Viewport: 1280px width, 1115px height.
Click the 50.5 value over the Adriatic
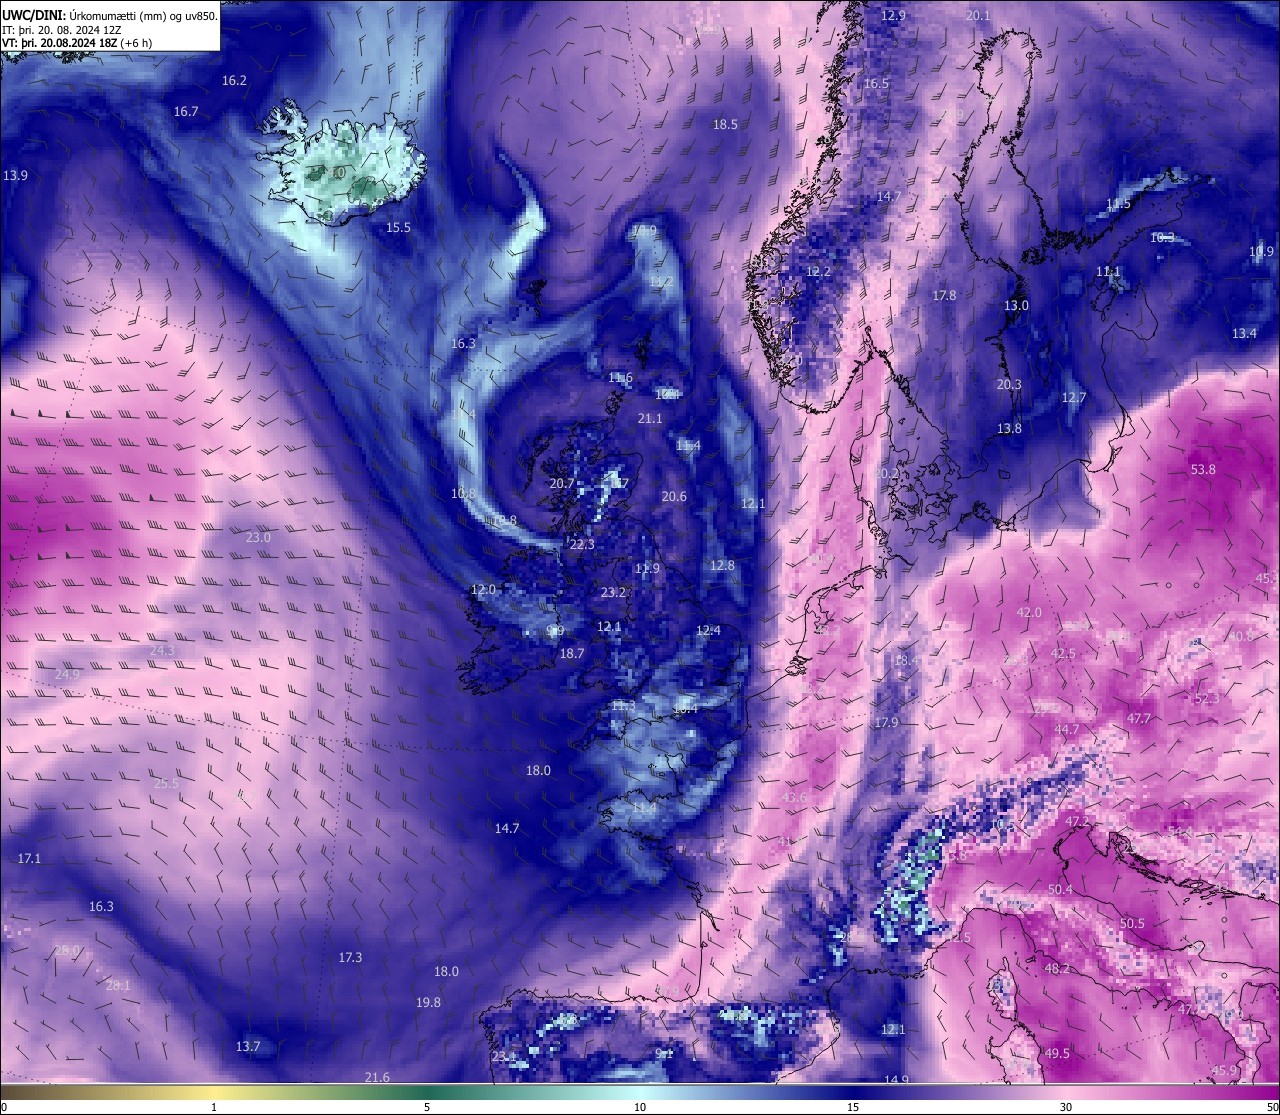1132,923
